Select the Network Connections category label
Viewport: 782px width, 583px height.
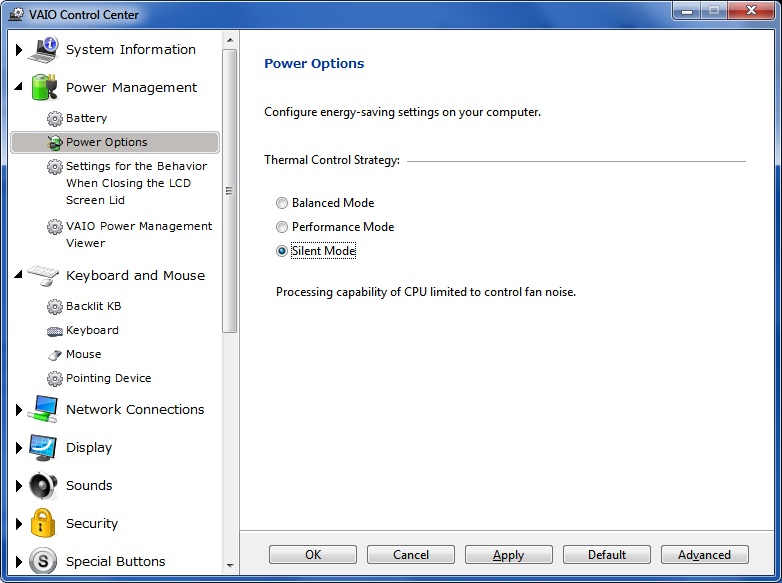pos(135,409)
